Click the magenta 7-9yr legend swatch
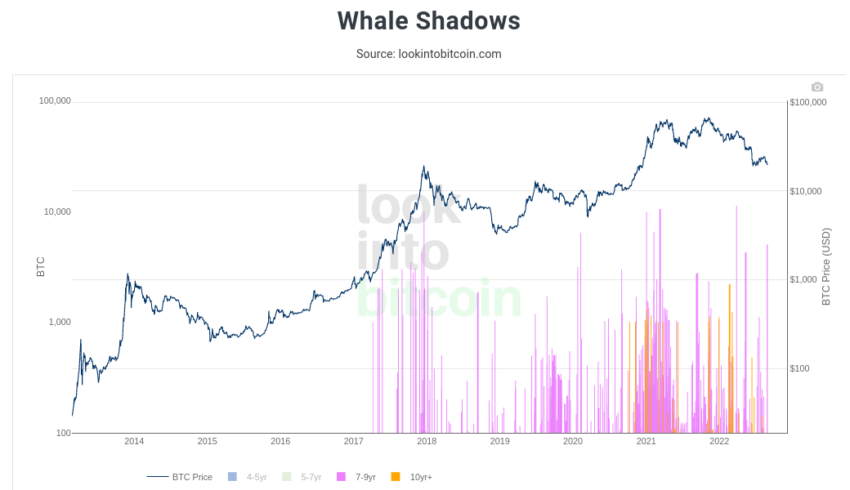 341,477
